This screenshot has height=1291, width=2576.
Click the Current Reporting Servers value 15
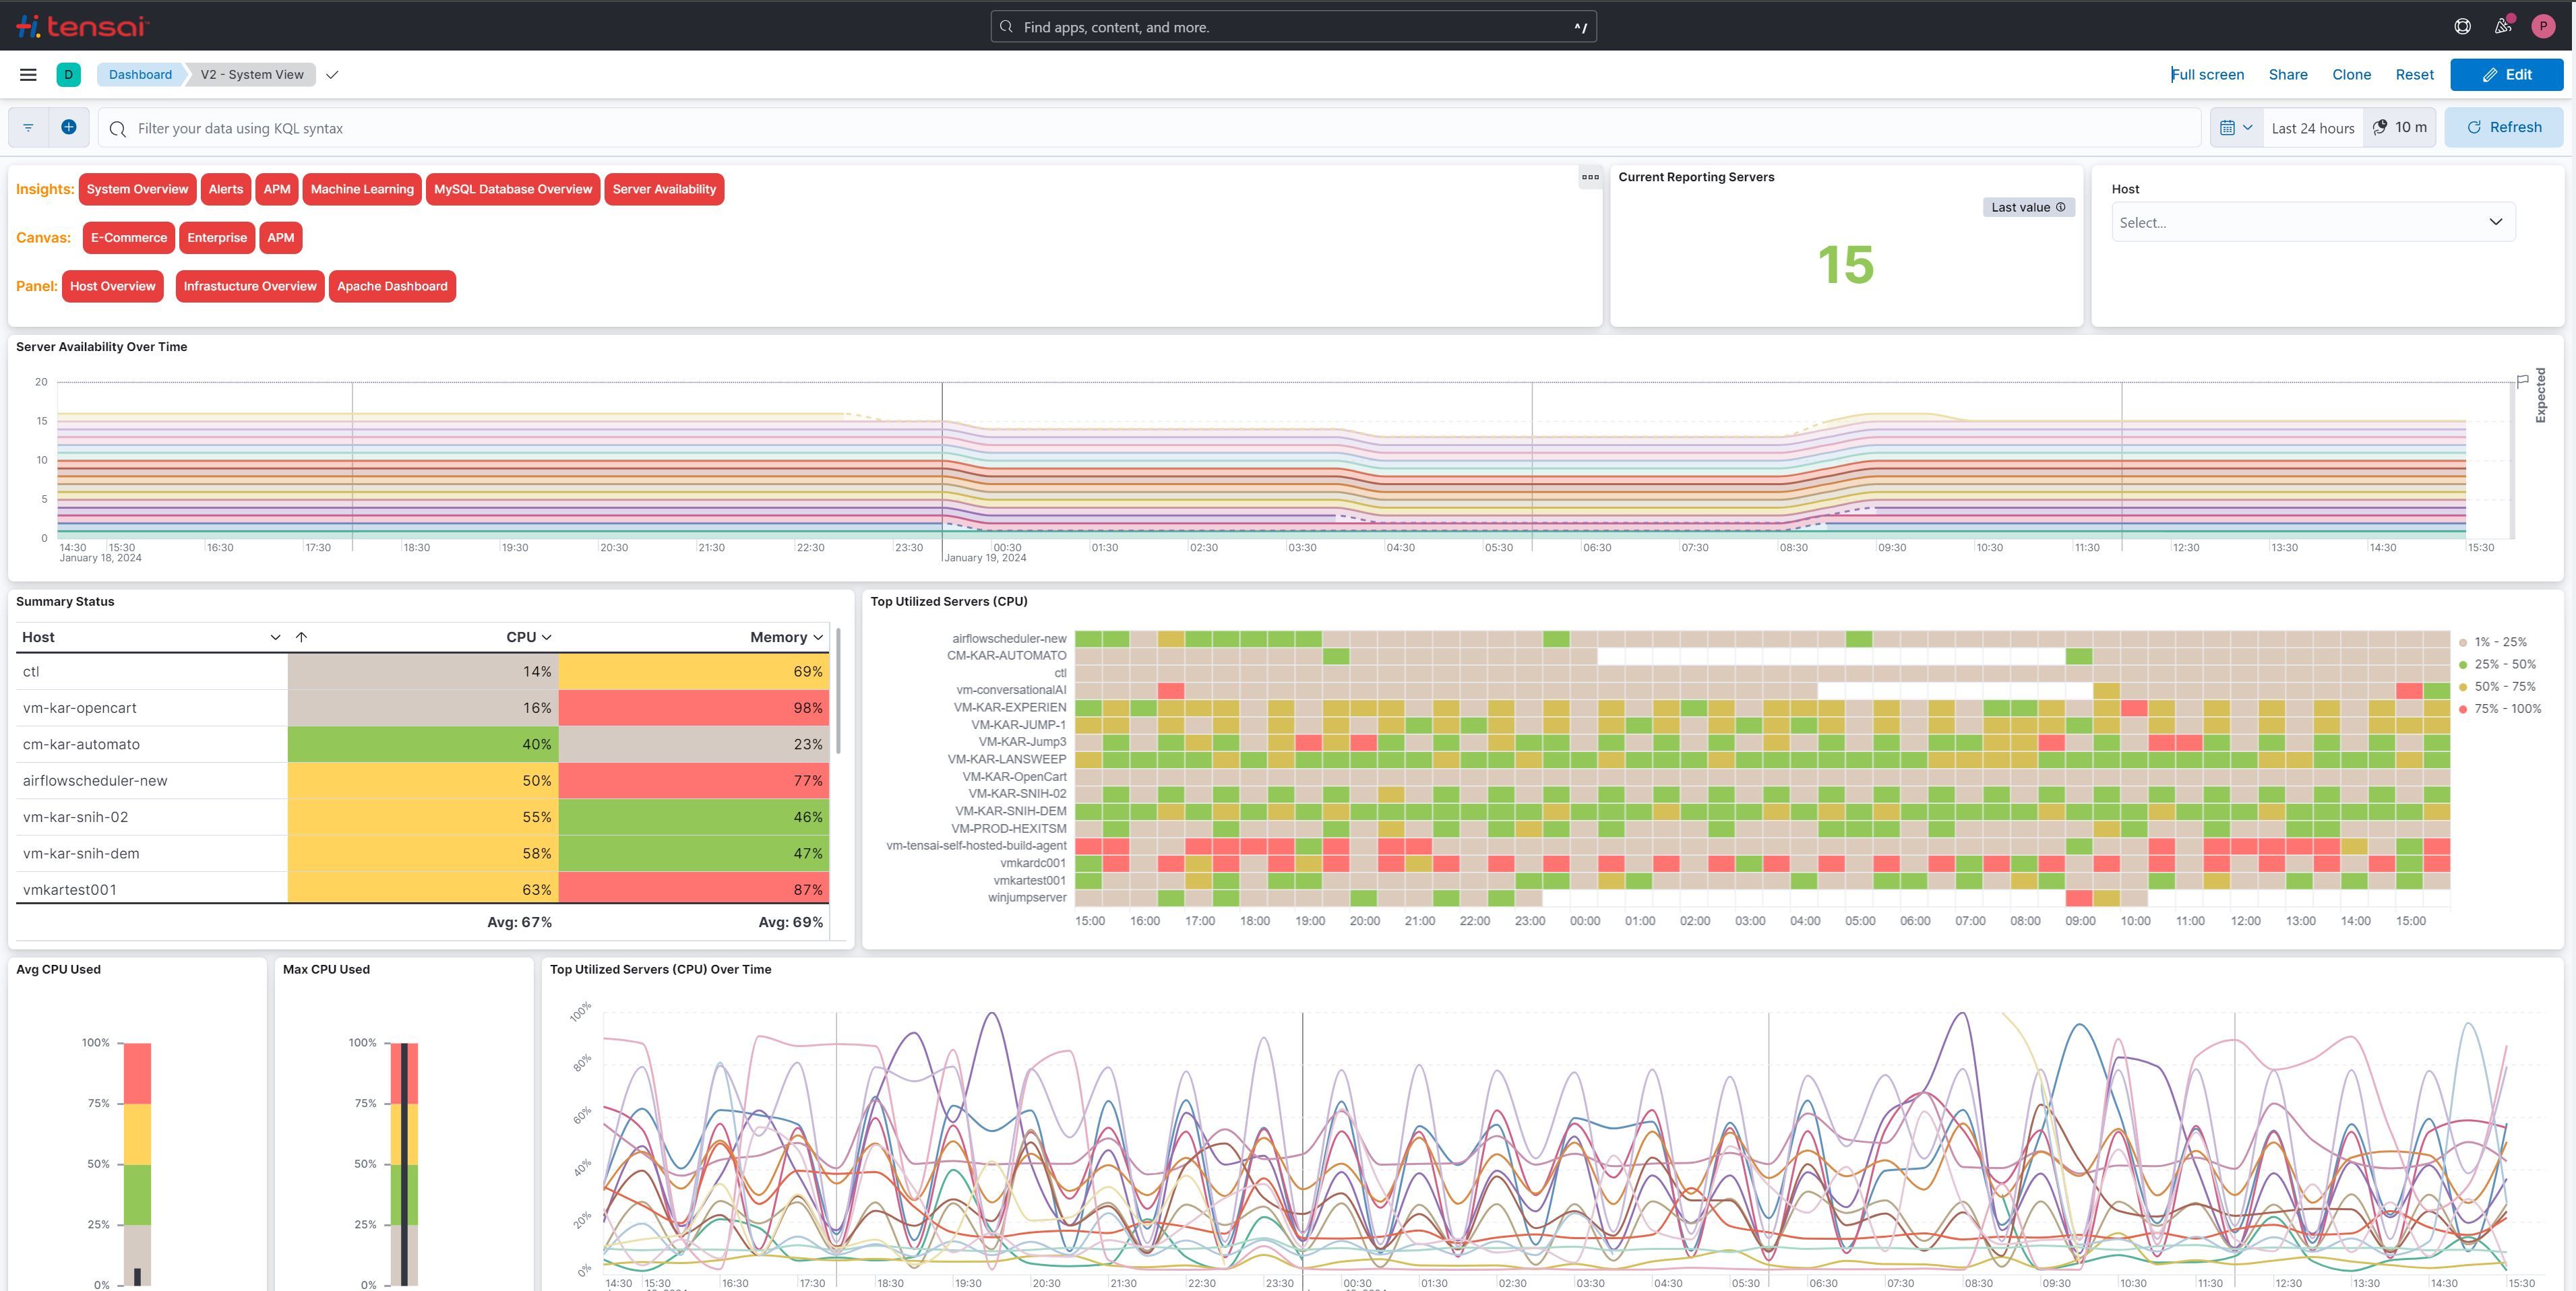pyautogui.click(x=1845, y=265)
